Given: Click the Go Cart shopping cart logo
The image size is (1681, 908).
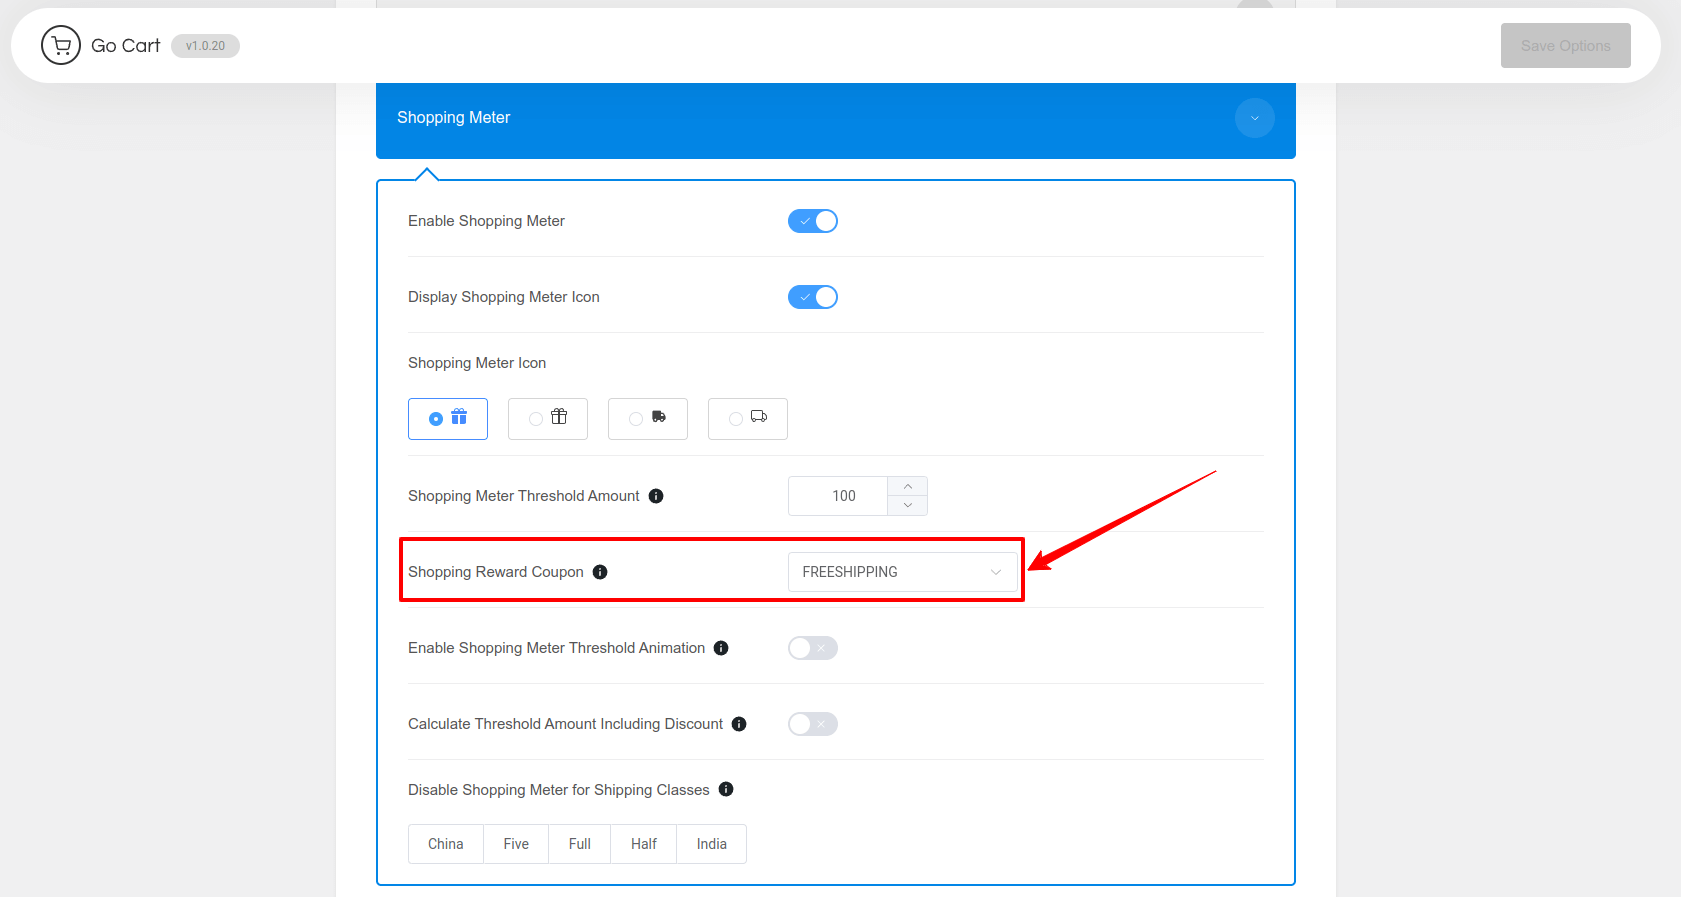Looking at the screenshot, I should (61, 45).
